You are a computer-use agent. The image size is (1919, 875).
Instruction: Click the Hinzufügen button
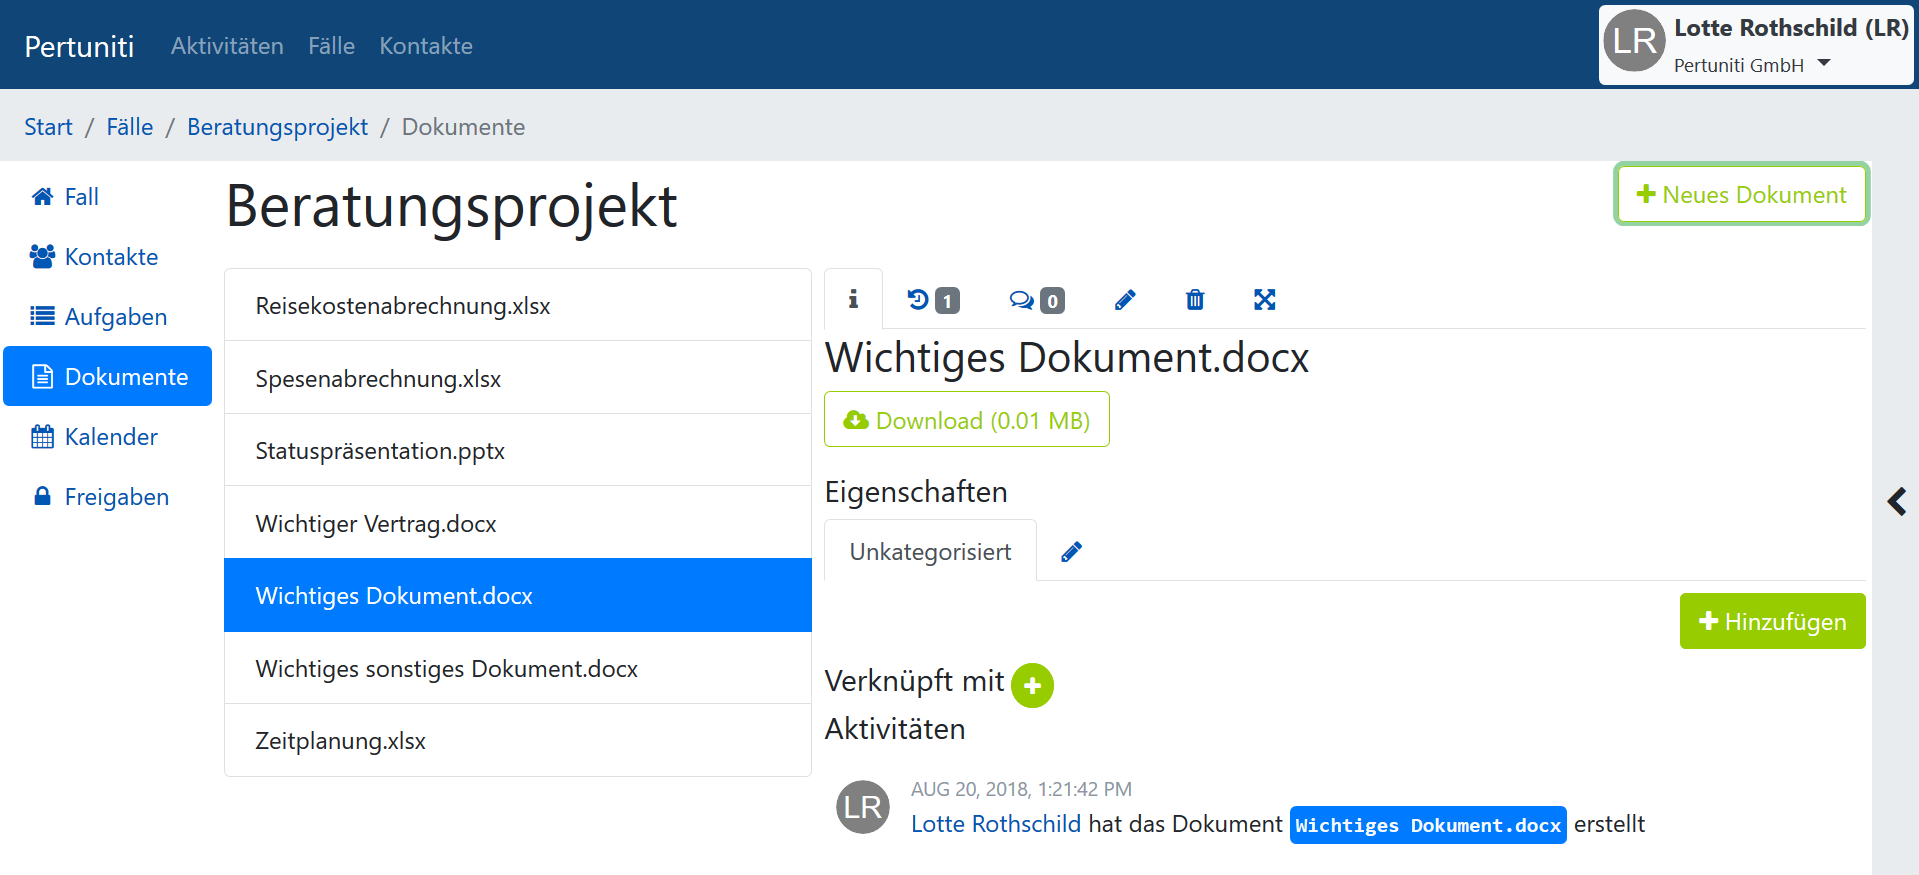pos(1772,621)
